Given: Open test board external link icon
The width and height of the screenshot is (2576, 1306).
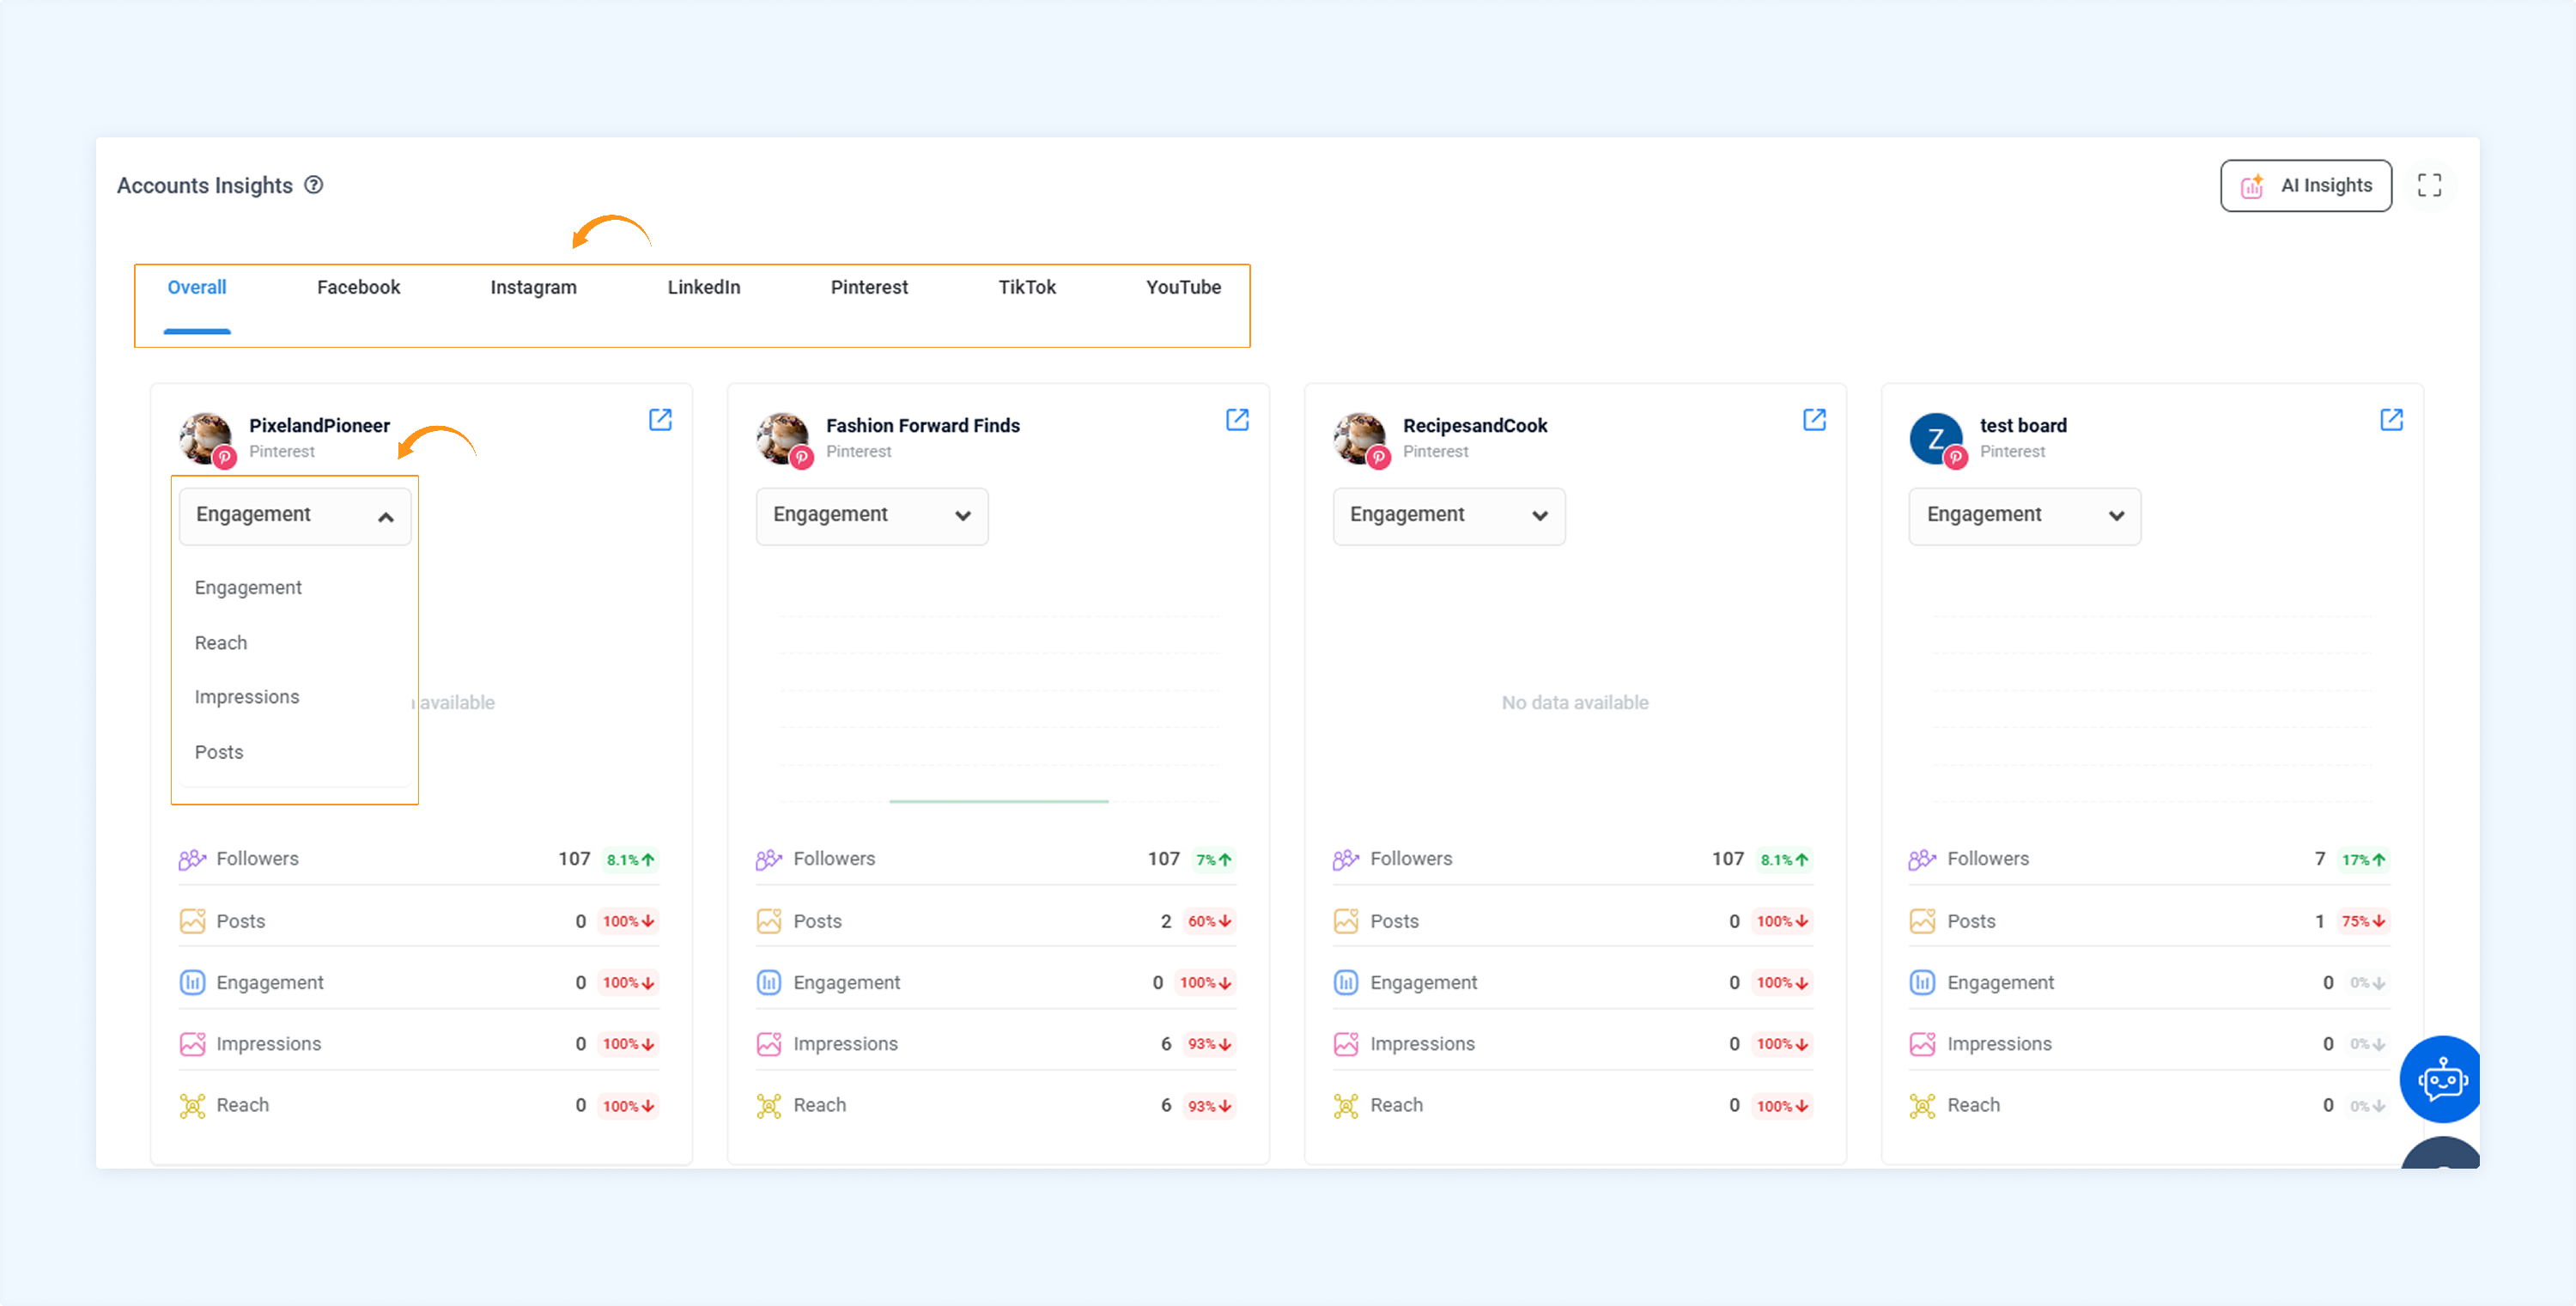Looking at the screenshot, I should point(2391,420).
